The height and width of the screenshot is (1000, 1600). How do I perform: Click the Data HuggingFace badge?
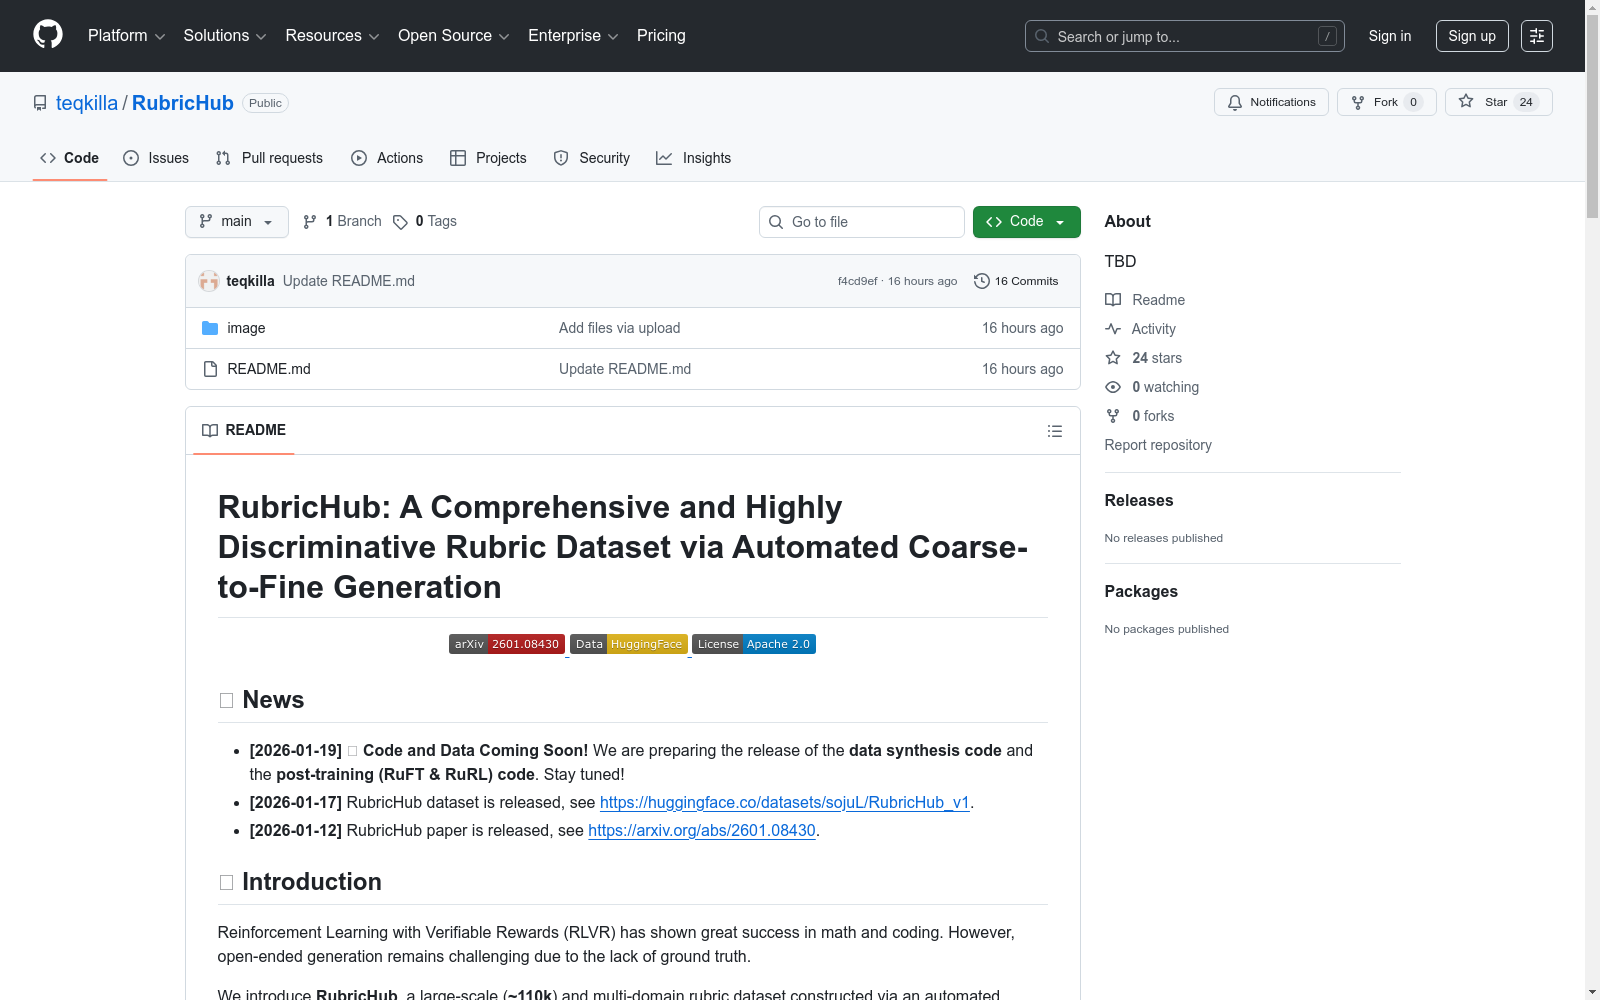pos(629,644)
